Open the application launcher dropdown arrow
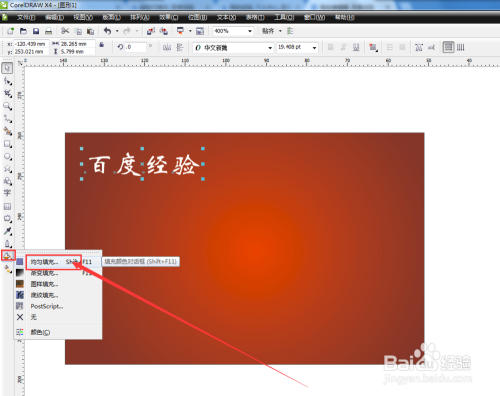The width and height of the screenshot is (500, 396). point(190,31)
